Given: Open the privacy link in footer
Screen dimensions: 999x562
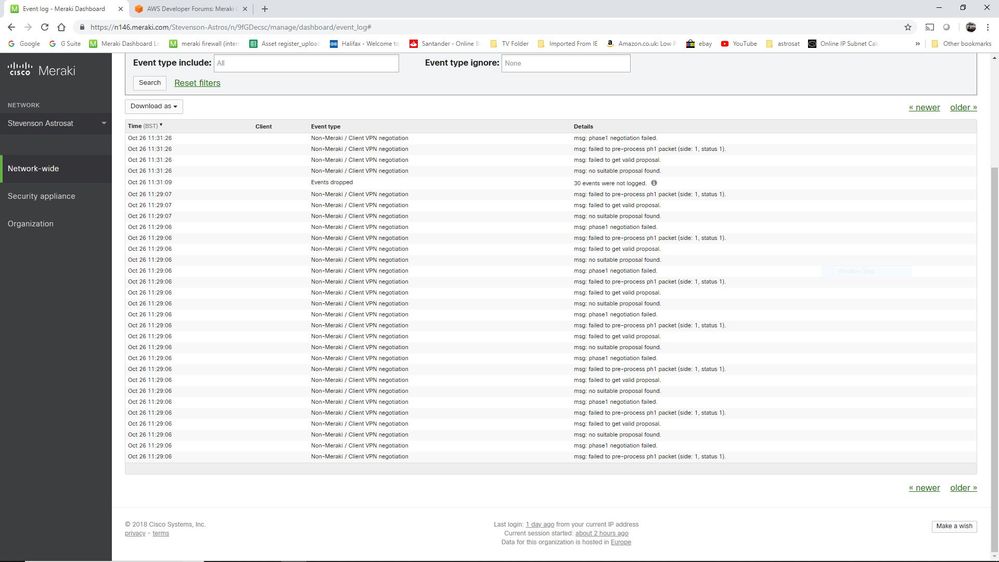Looking at the screenshot, I should (x=135, y=533).
